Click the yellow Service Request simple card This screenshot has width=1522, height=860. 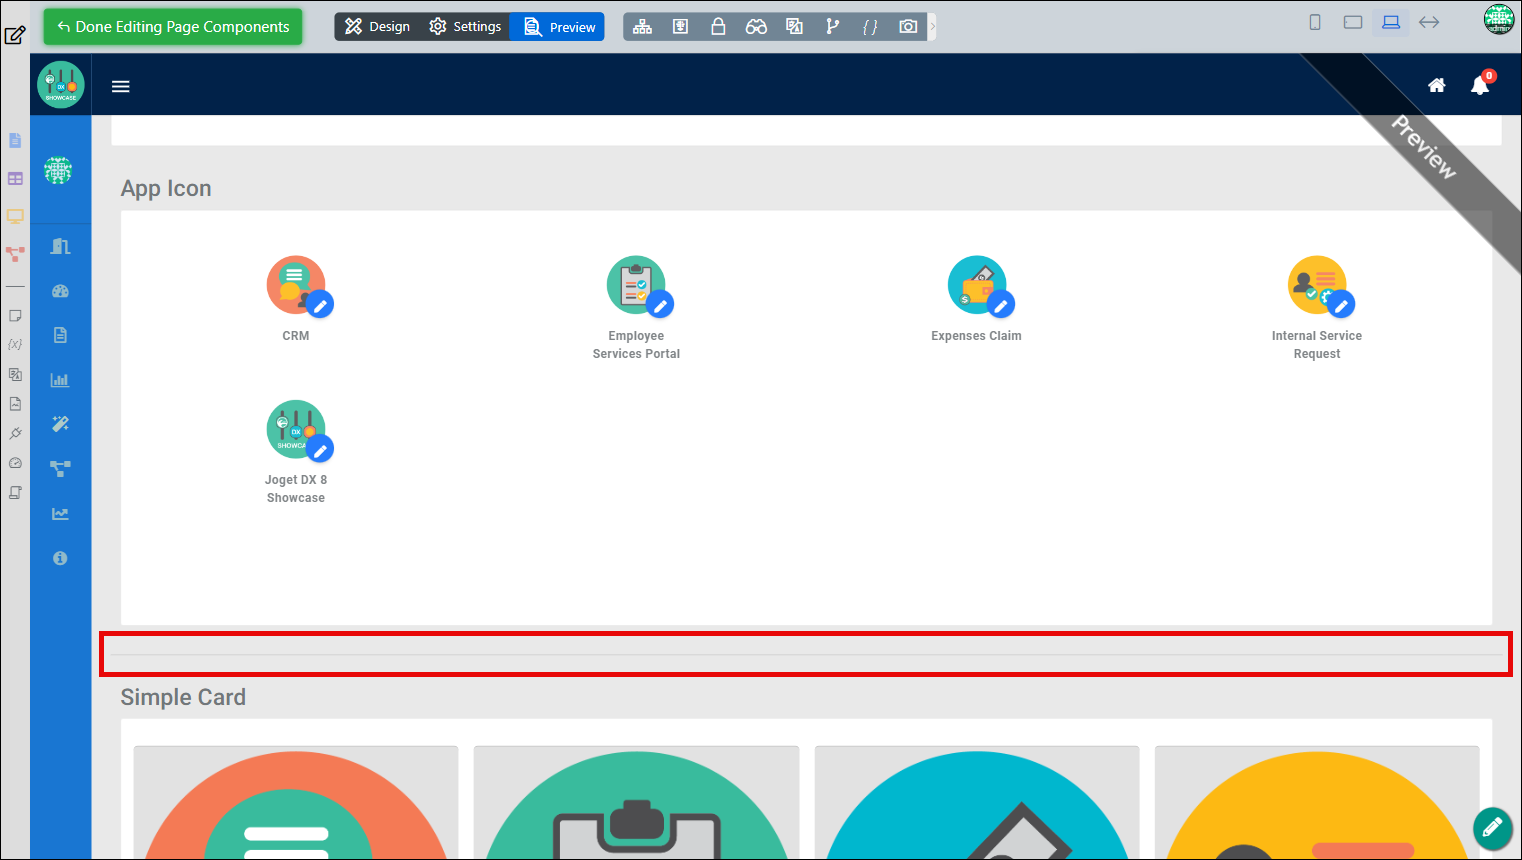point(1317,802)
